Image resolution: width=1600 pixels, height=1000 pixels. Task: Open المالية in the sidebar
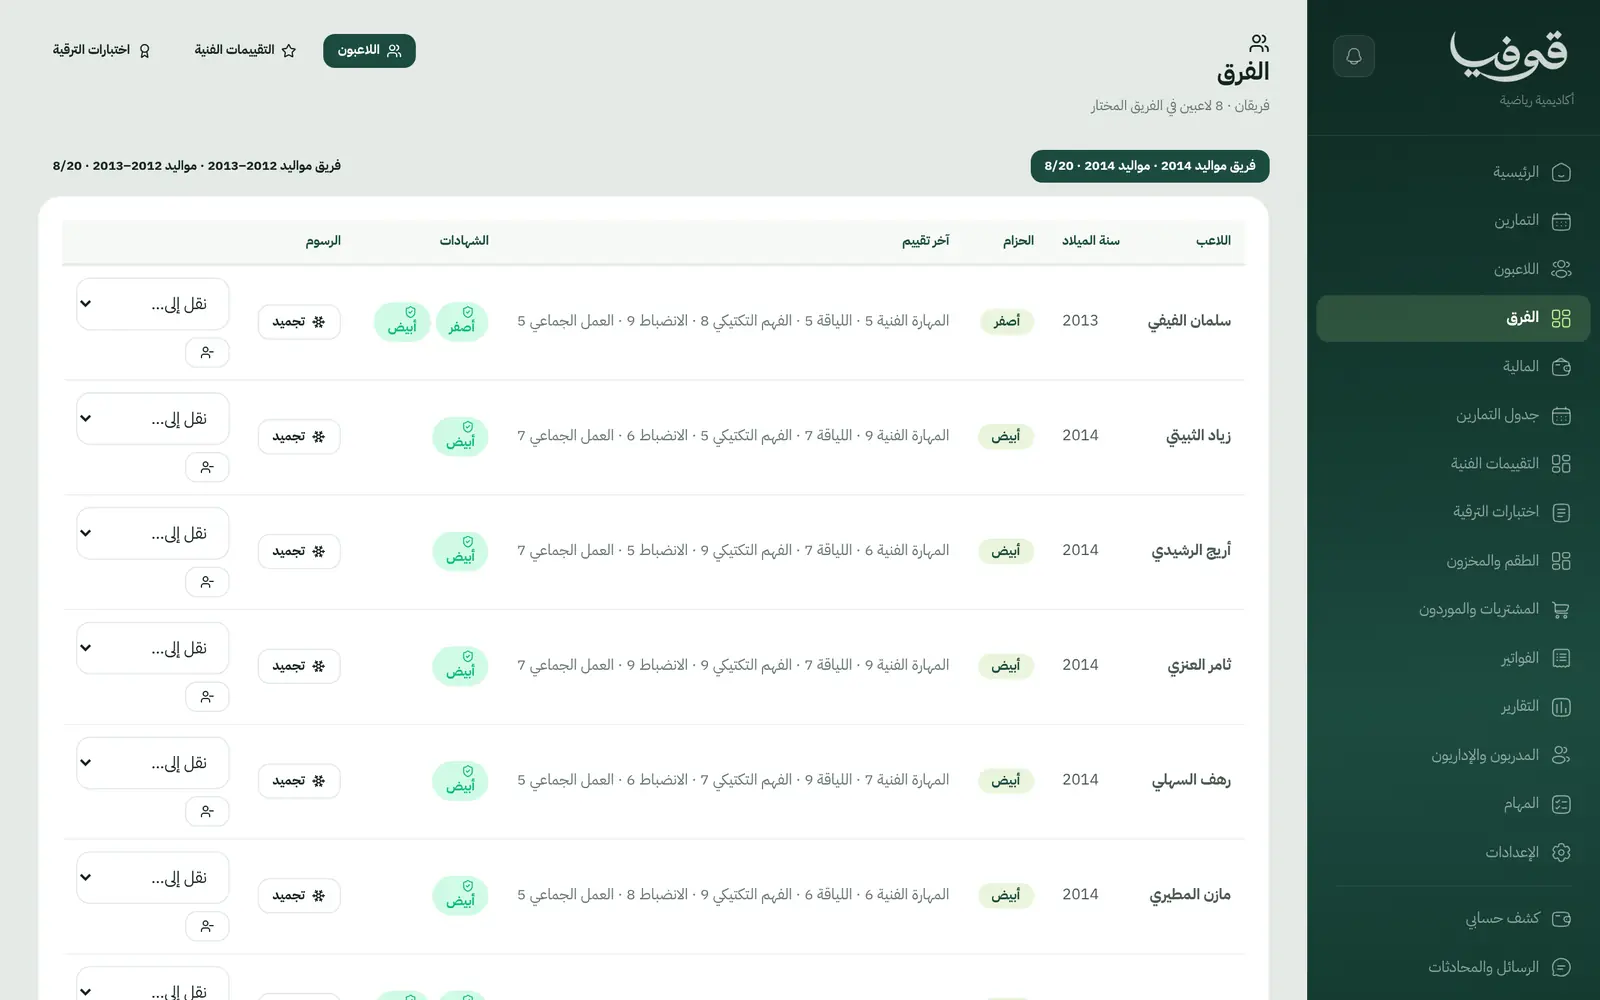point(1453,367)
